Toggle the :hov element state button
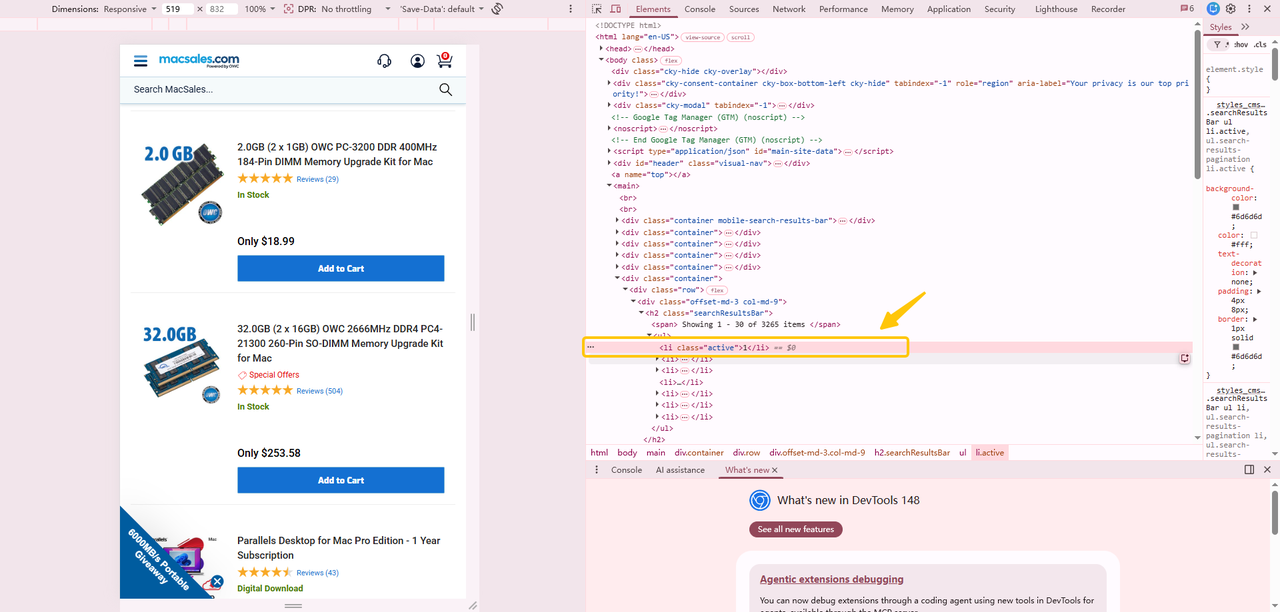The width and height of the screenshot is (1280, 612). click(1241, 45)
